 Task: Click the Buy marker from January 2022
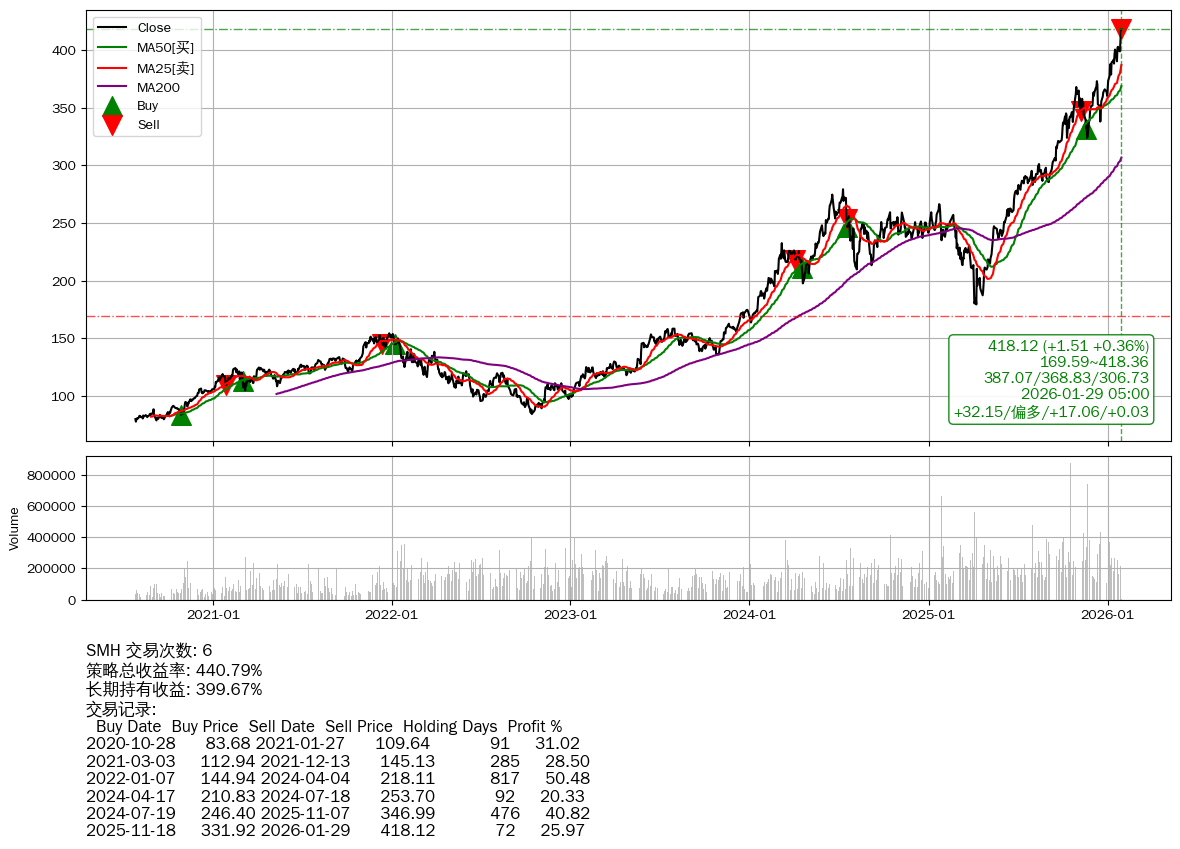[x=395, y=345]
